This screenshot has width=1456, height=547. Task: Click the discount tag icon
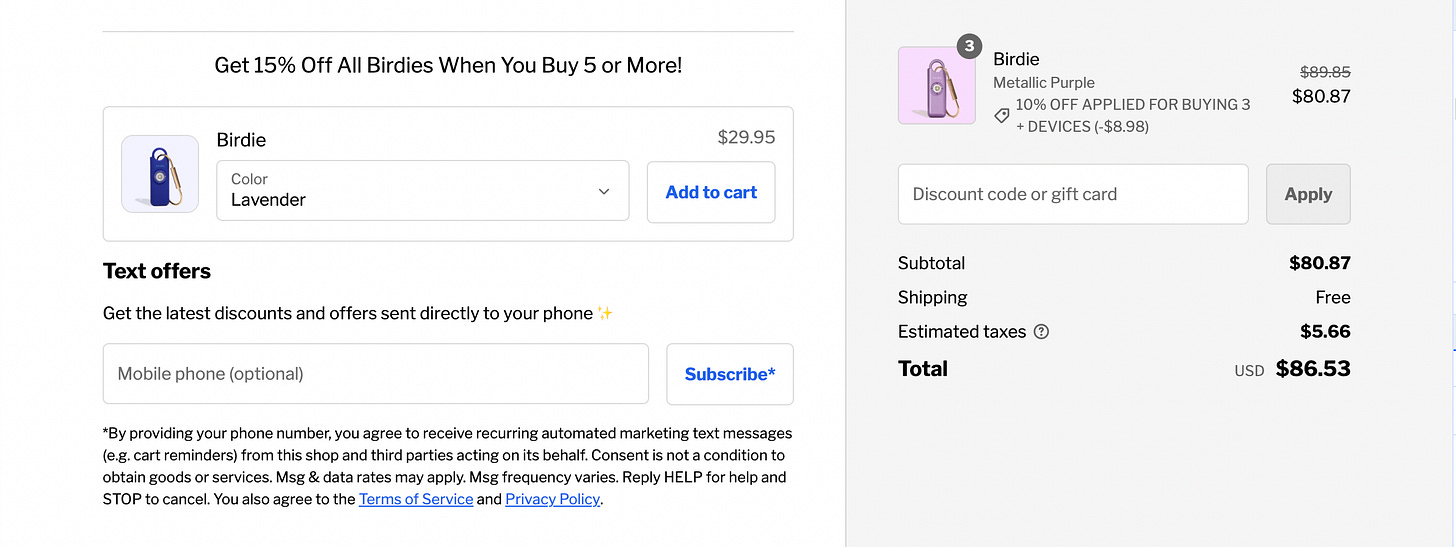pos(1001,116)
